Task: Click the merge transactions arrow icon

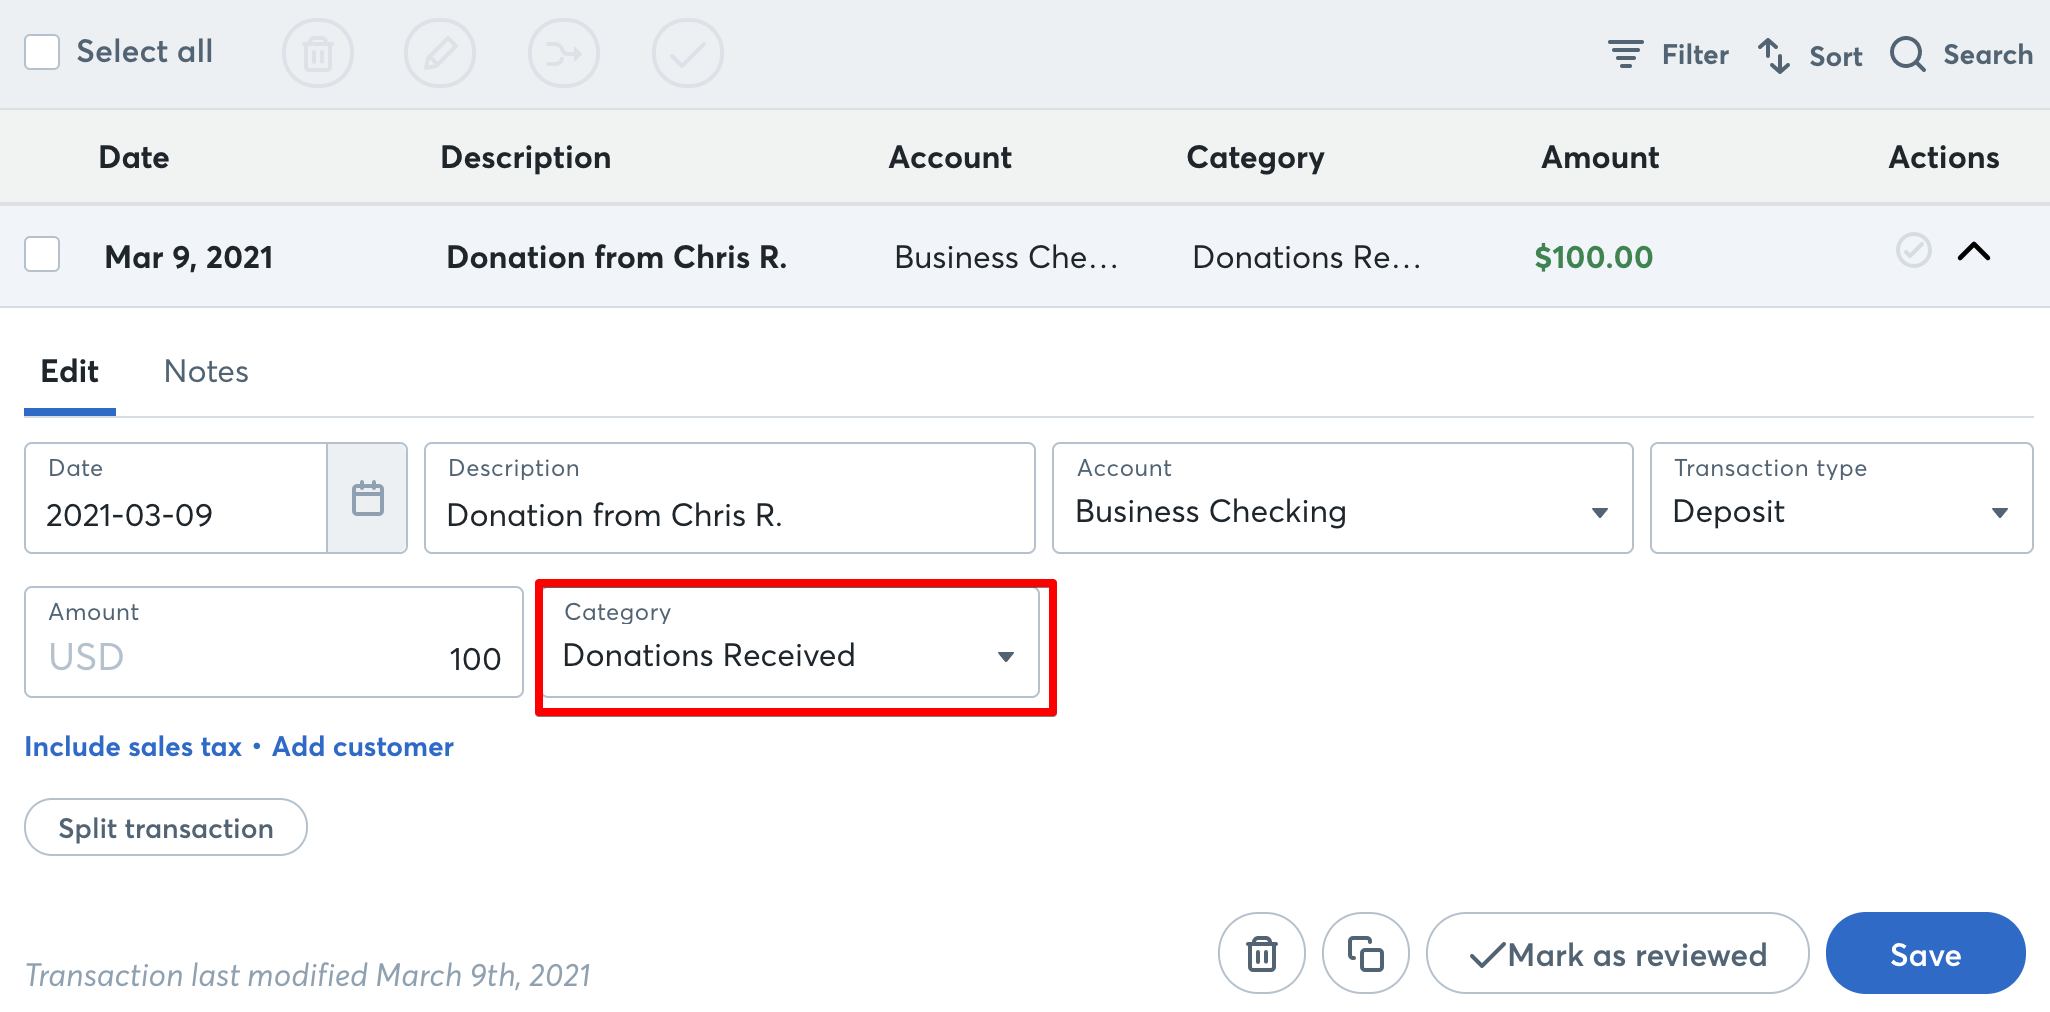Action: pyautogui.click(x=564, y=52)
